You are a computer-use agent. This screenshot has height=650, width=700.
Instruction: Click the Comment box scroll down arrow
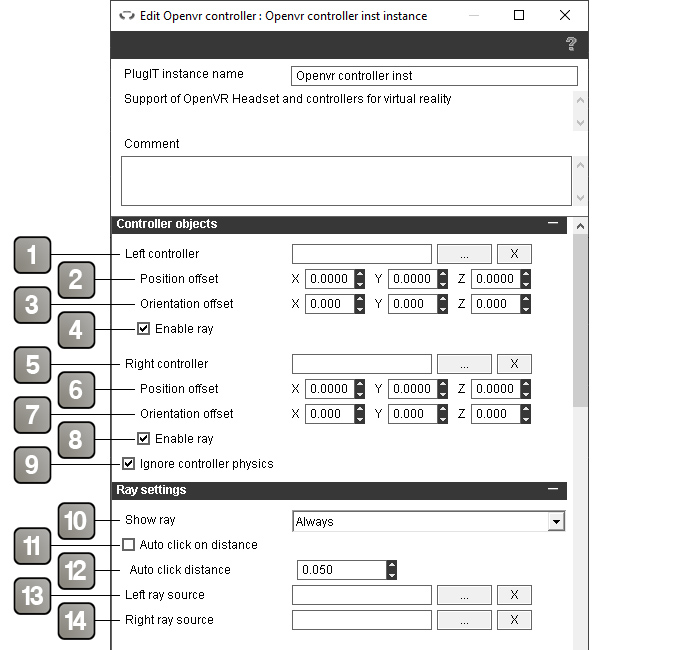tap(580, 197)
